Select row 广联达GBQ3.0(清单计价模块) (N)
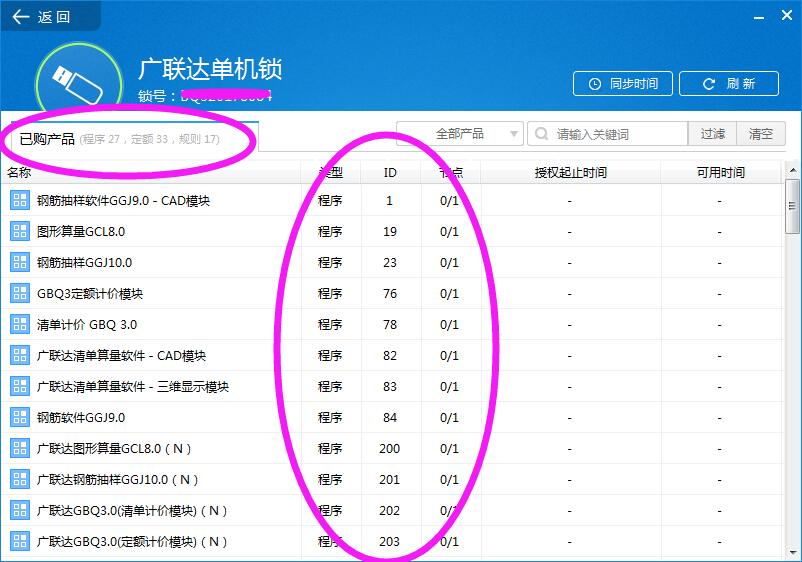The height and width of the screenshot is (562, 802). tap(392, 510)
